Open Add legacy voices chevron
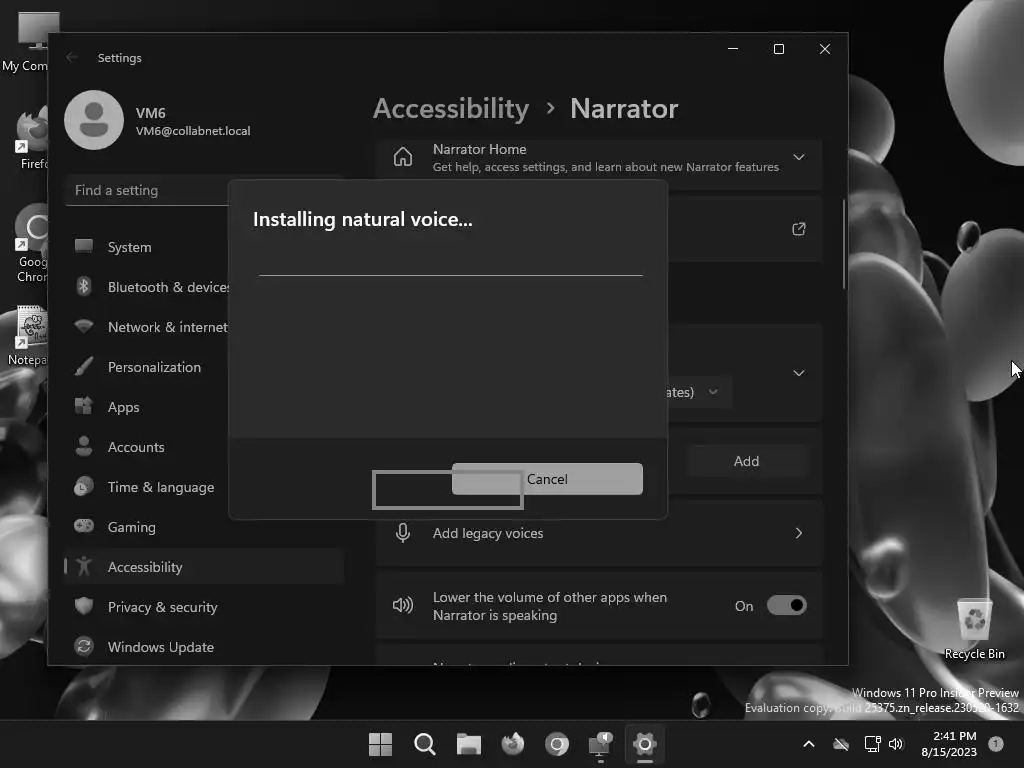The height and width of the screenshot is (768, 1024). click(x=799, y=533)
